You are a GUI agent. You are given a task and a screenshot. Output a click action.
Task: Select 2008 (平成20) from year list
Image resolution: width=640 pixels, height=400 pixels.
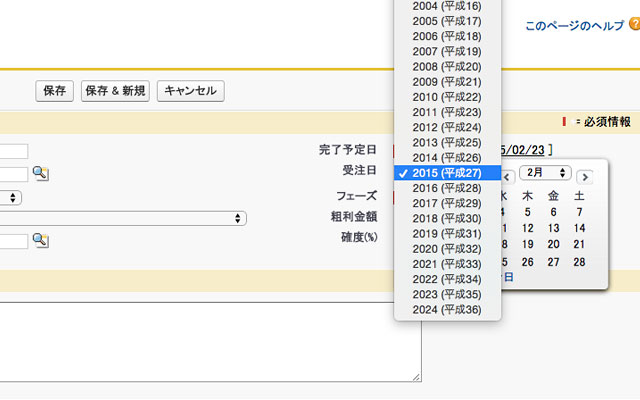[447, 67]
